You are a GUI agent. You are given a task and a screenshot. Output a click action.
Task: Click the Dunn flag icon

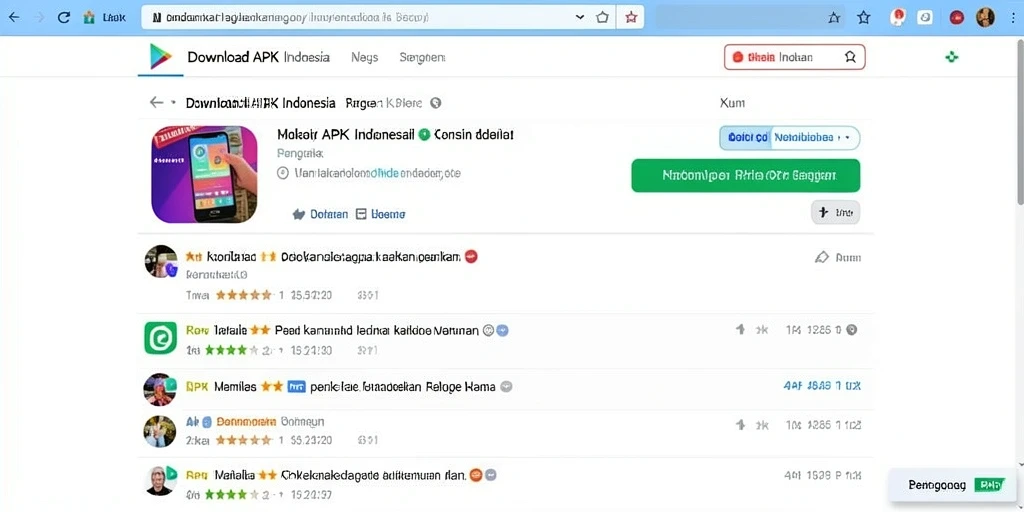click(x=822, y=257)
